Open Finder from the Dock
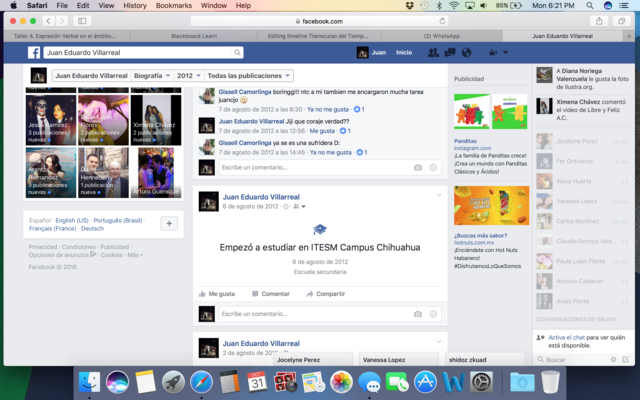The width and height of the screenshot is (640, 400). pyautogui.click(x=89, y=382)
